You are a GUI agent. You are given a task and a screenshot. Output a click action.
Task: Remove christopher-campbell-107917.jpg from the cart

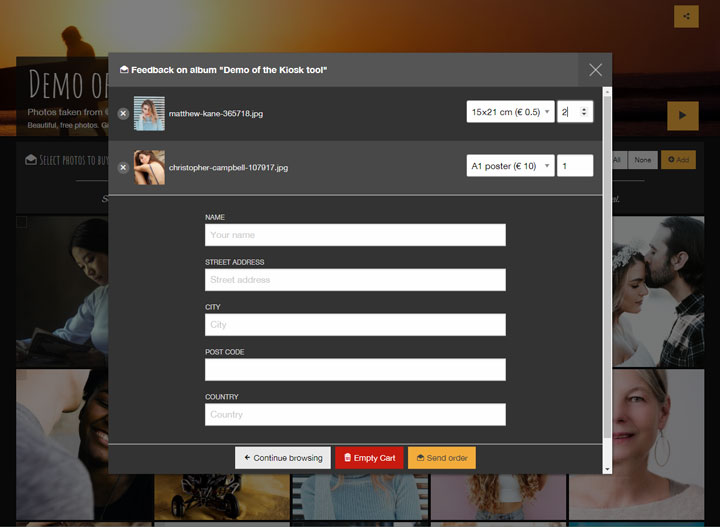pyautogui.click(x=123, y=168)
